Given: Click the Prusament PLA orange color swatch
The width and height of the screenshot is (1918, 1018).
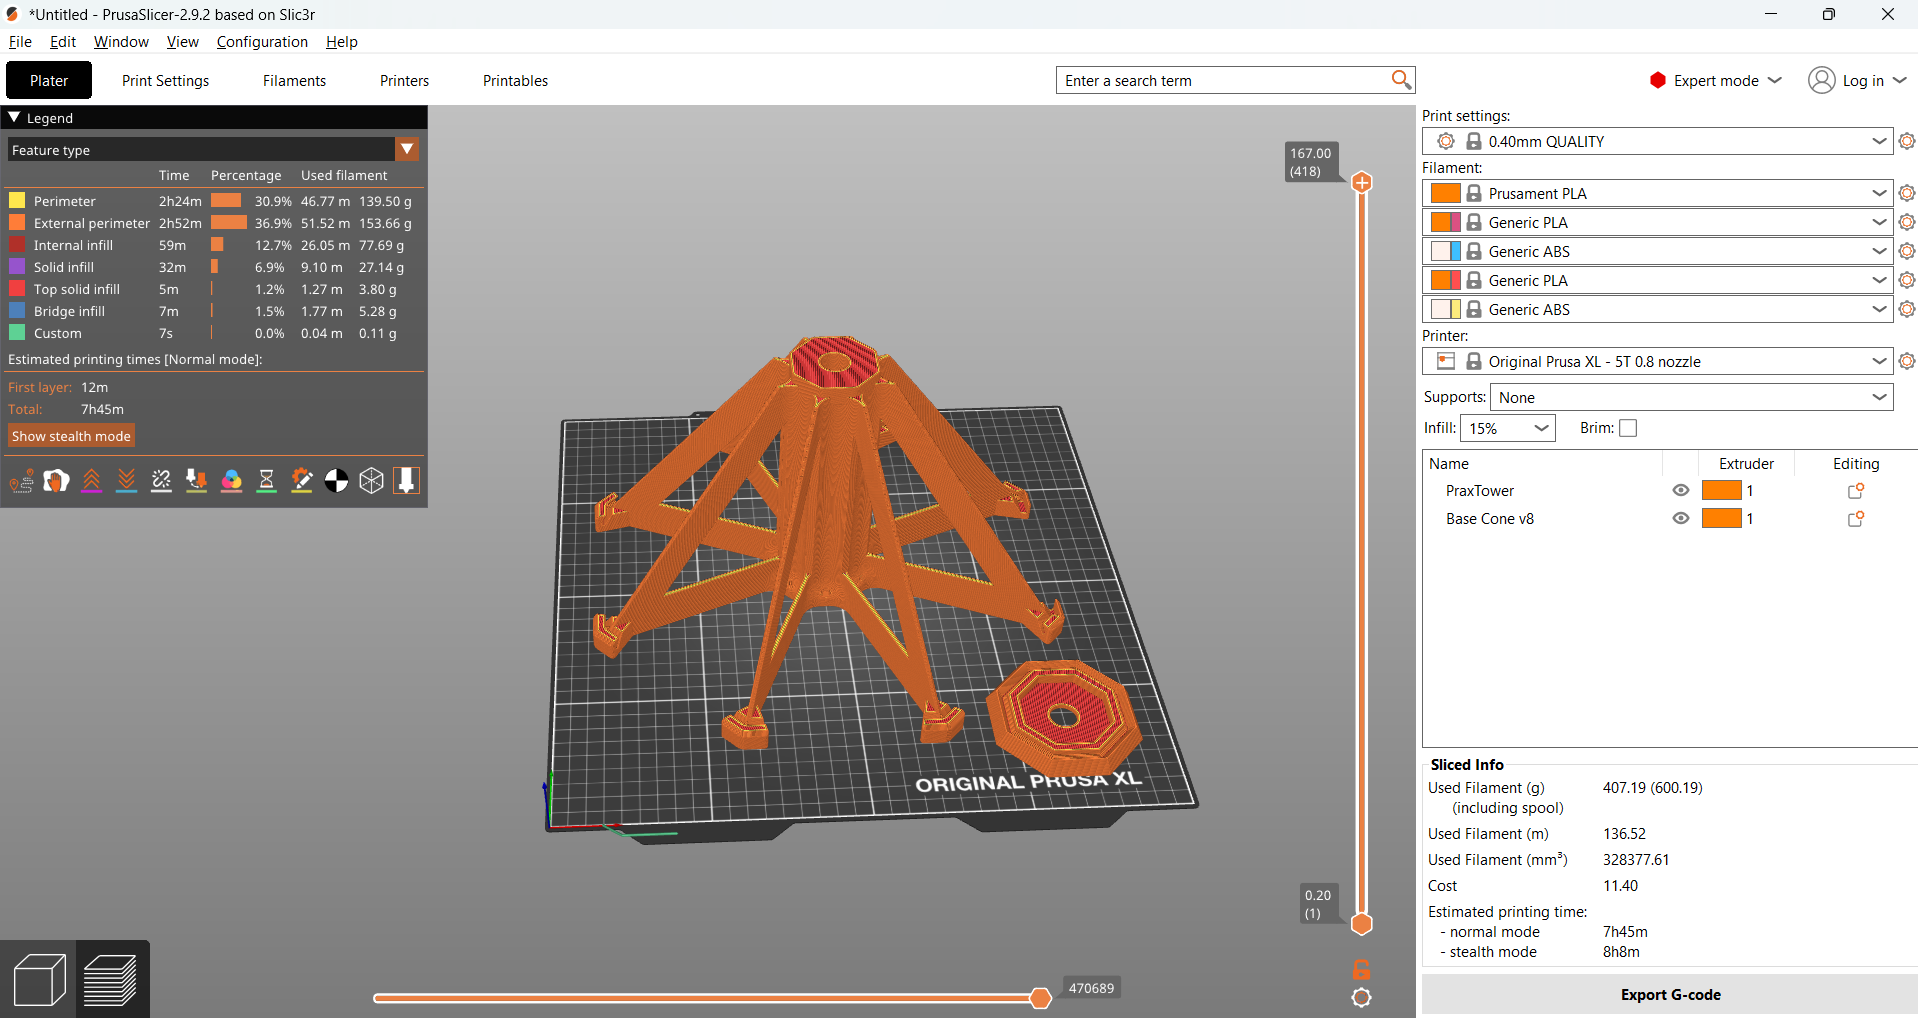Looking at the screenshot, I should pyautogui.click(x=1446, y=193).
